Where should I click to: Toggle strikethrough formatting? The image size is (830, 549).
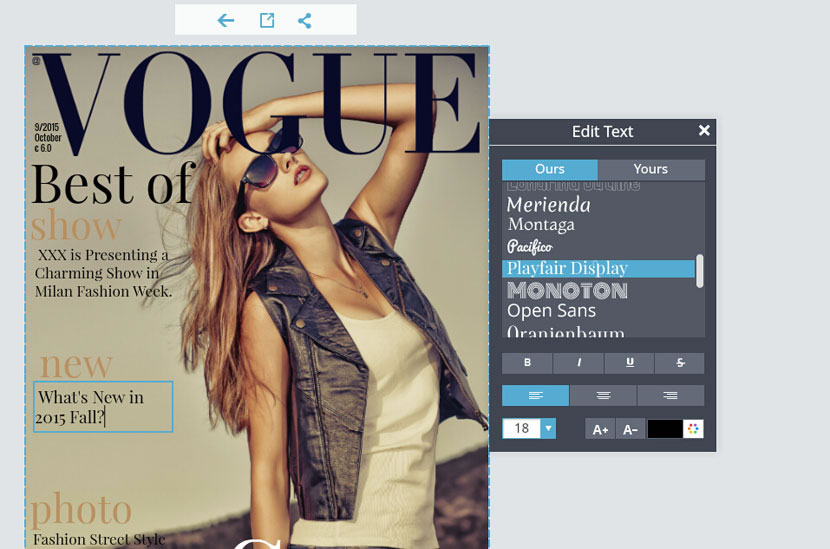[x=680, y=363]
